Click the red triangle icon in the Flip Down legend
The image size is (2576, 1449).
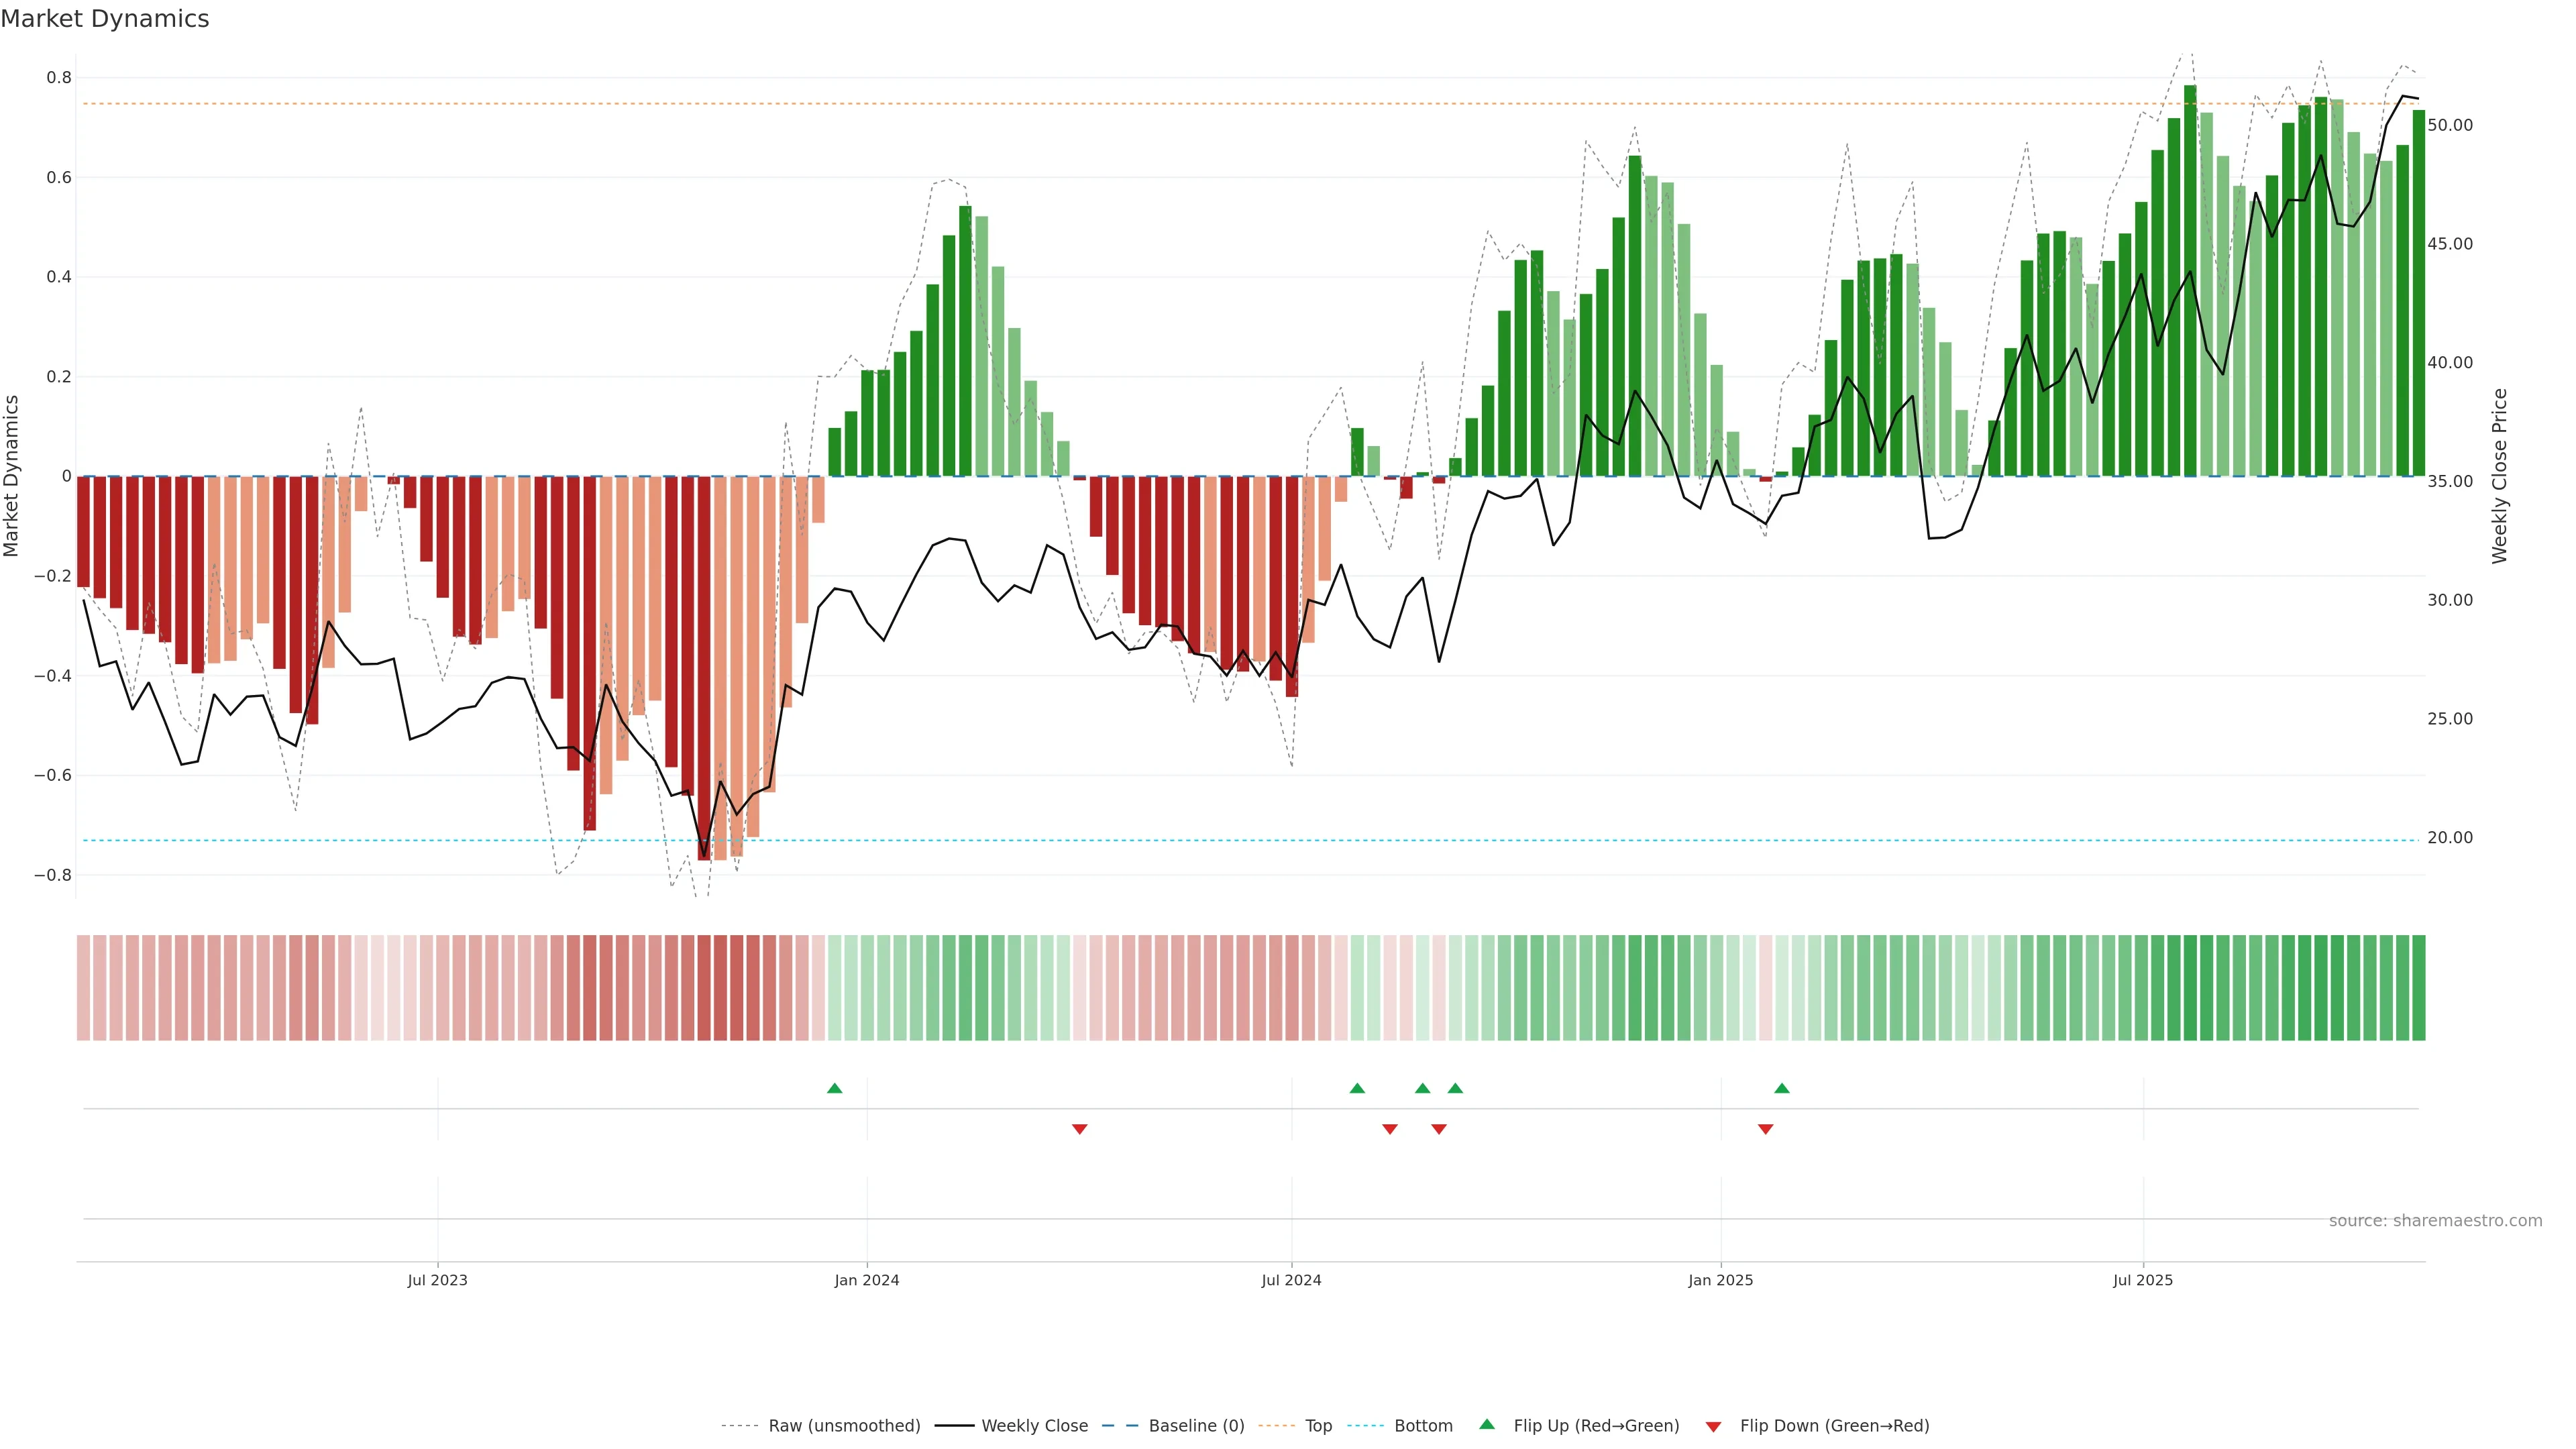(x=1713, y=1426)
